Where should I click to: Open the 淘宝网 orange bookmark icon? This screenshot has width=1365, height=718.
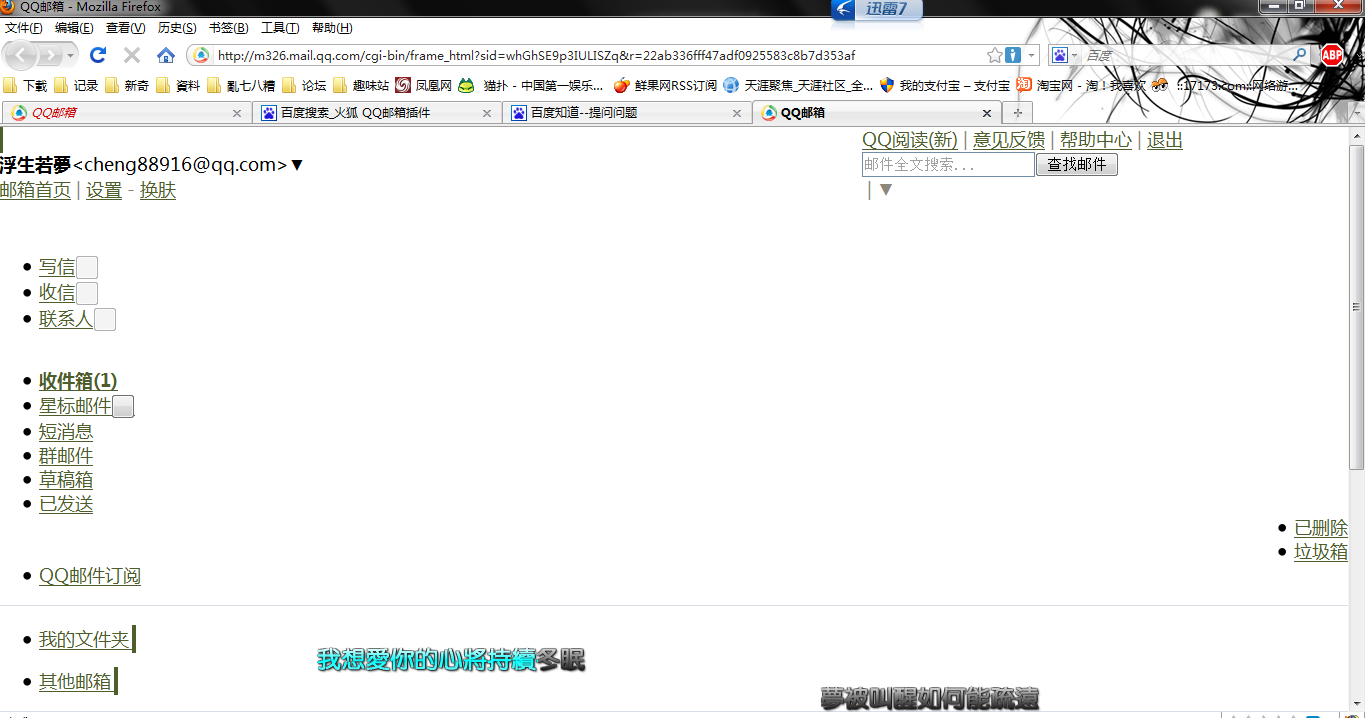click(x=1023, y=85)
